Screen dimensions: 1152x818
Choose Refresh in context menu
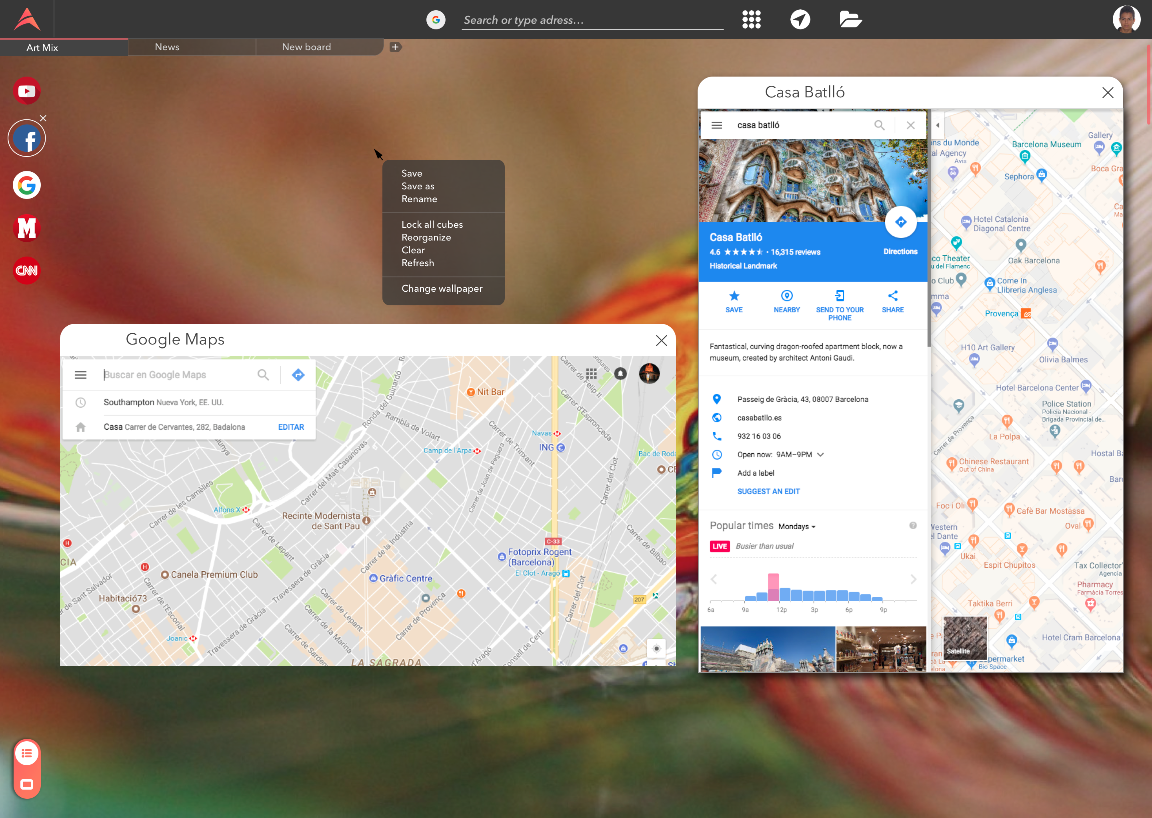click(417, 262)
